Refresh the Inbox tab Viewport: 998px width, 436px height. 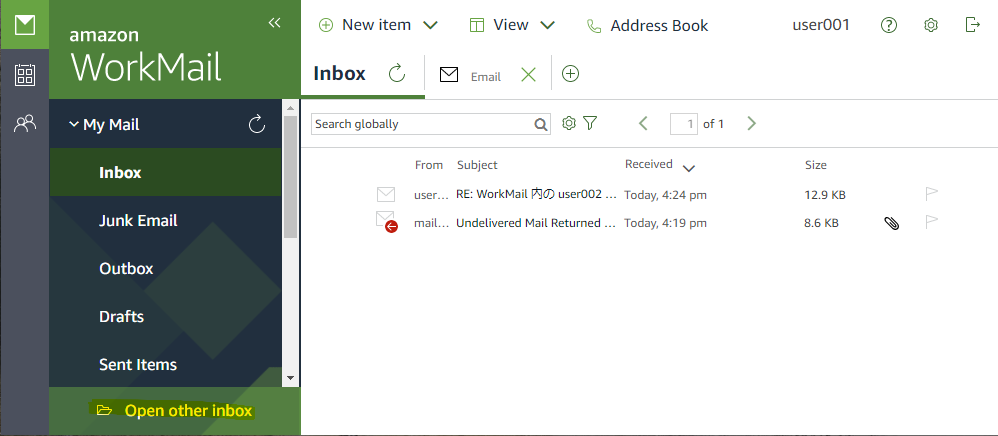coord(397,74)
